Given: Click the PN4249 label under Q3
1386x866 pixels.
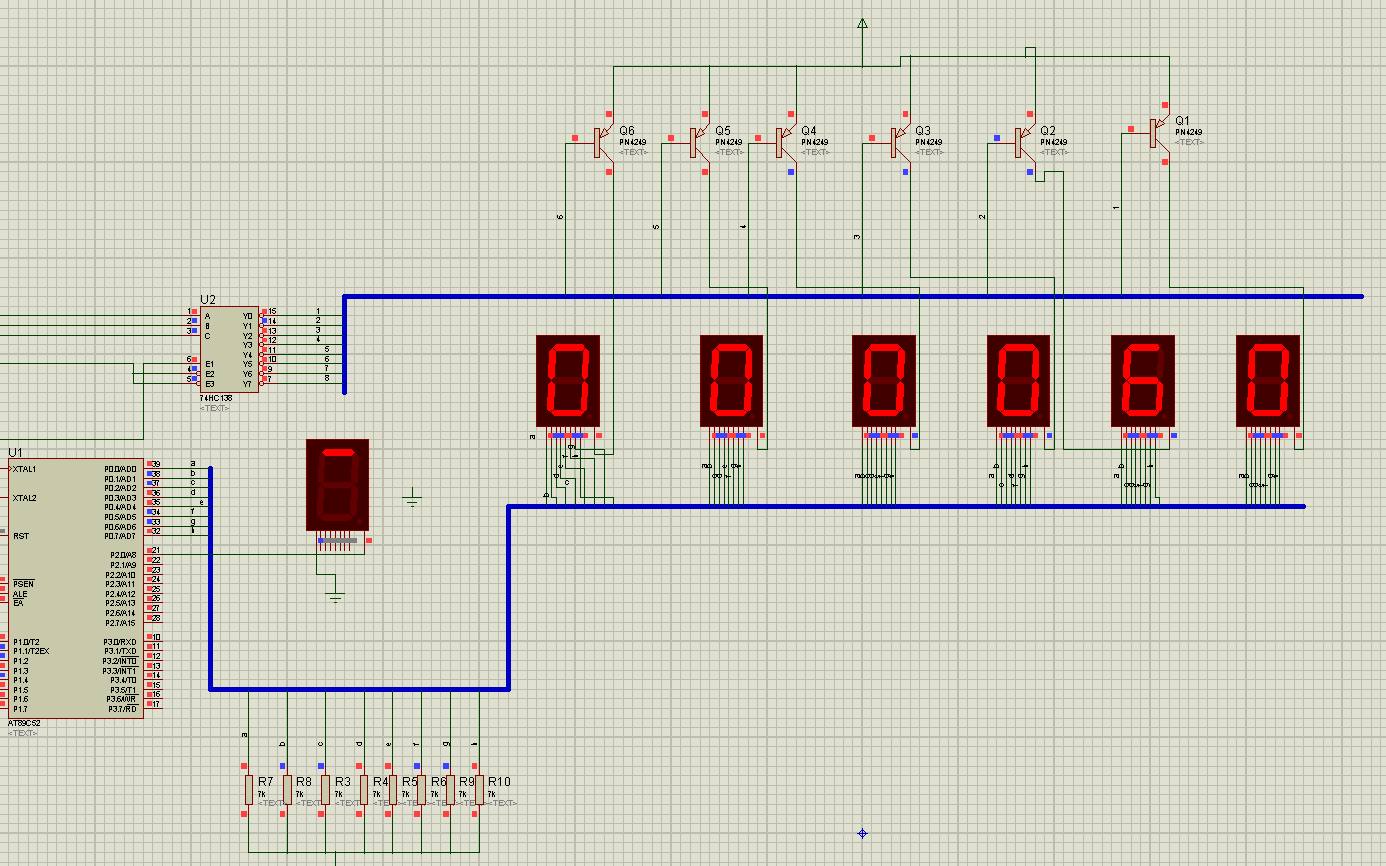Looking at the screenshot, I should click(x=929, y=142).
